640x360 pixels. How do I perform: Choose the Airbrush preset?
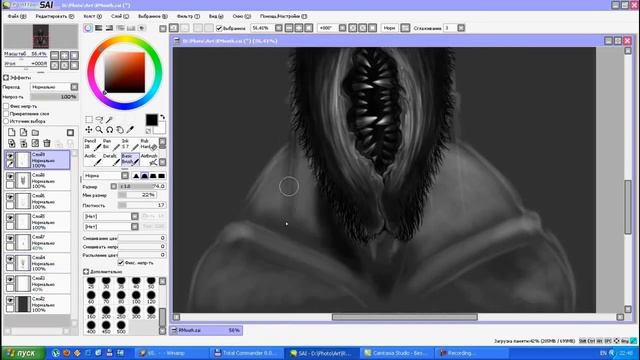[x=149, y=159]
